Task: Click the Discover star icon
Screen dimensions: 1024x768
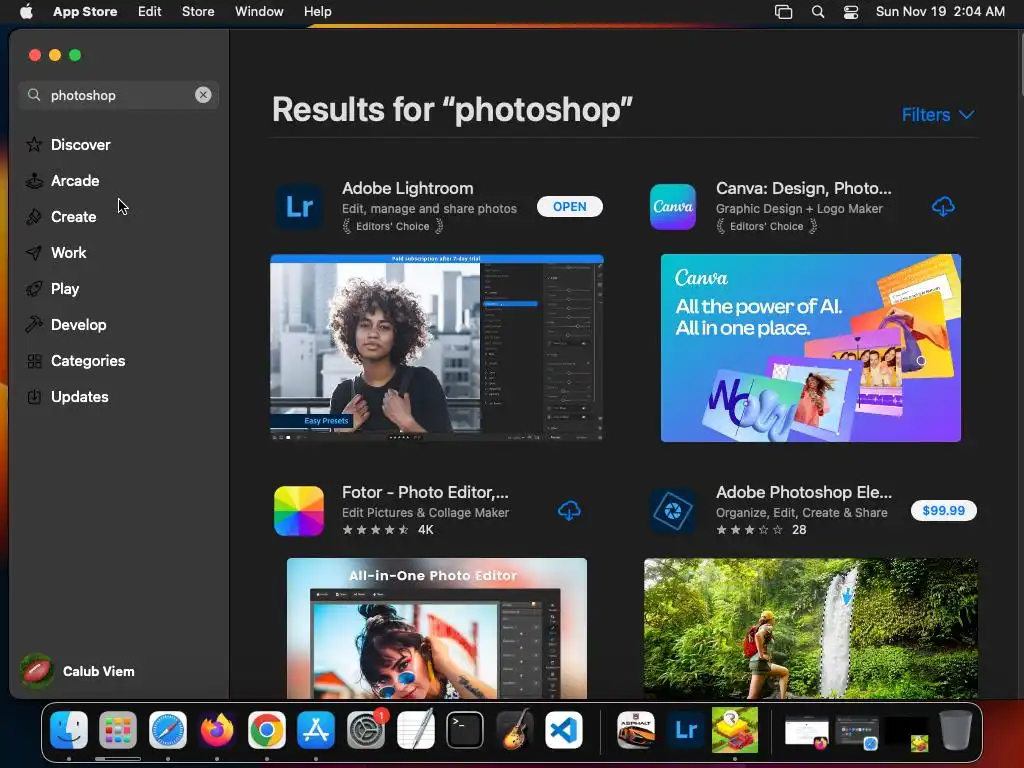Action: point(34,144)
